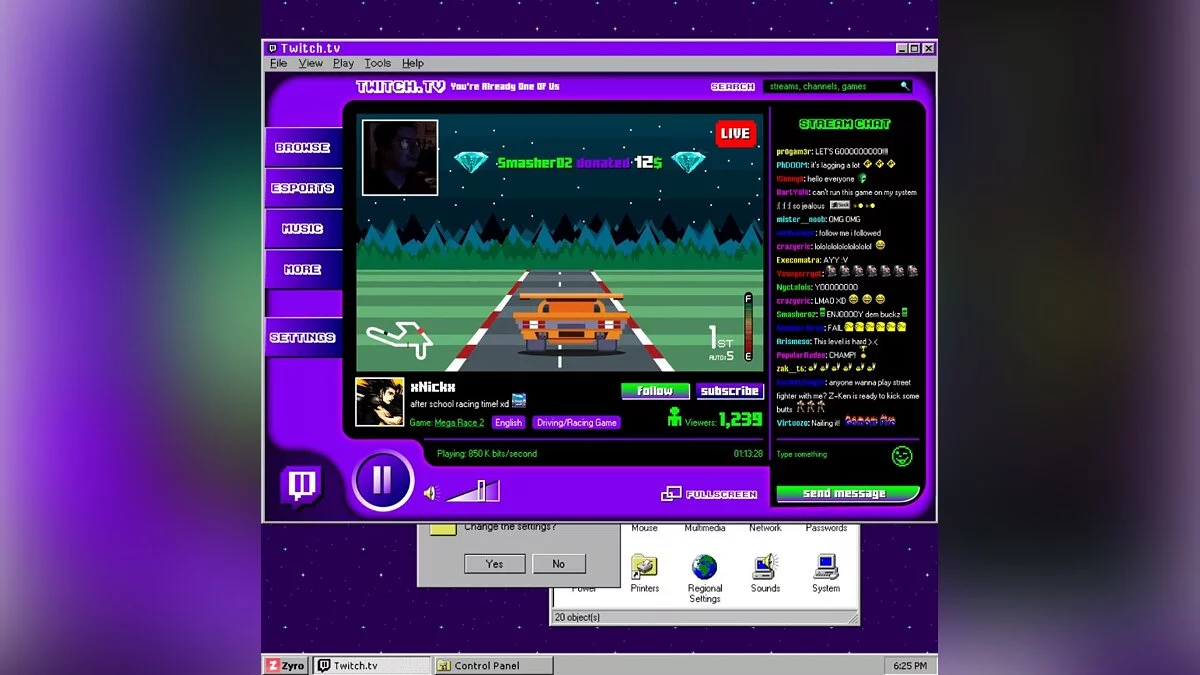This screenshot has width=1200, height=675.
Task: Open the Tools menu
Action: coord(378,63)
